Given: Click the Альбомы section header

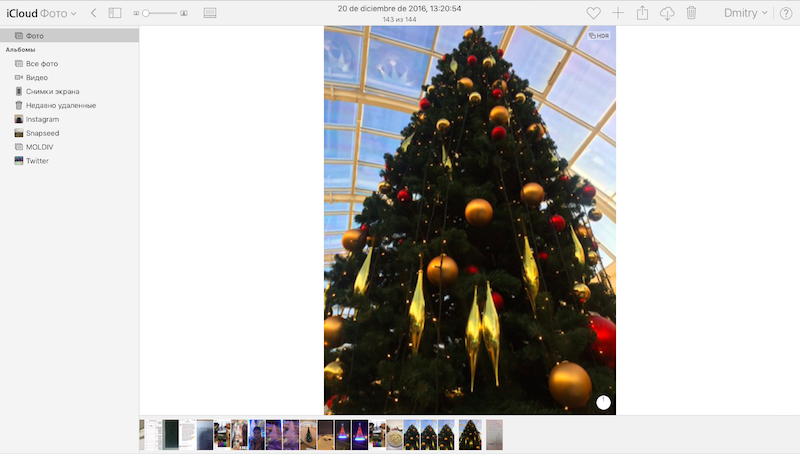Looking at the screenshot, I should coord(20,49).
